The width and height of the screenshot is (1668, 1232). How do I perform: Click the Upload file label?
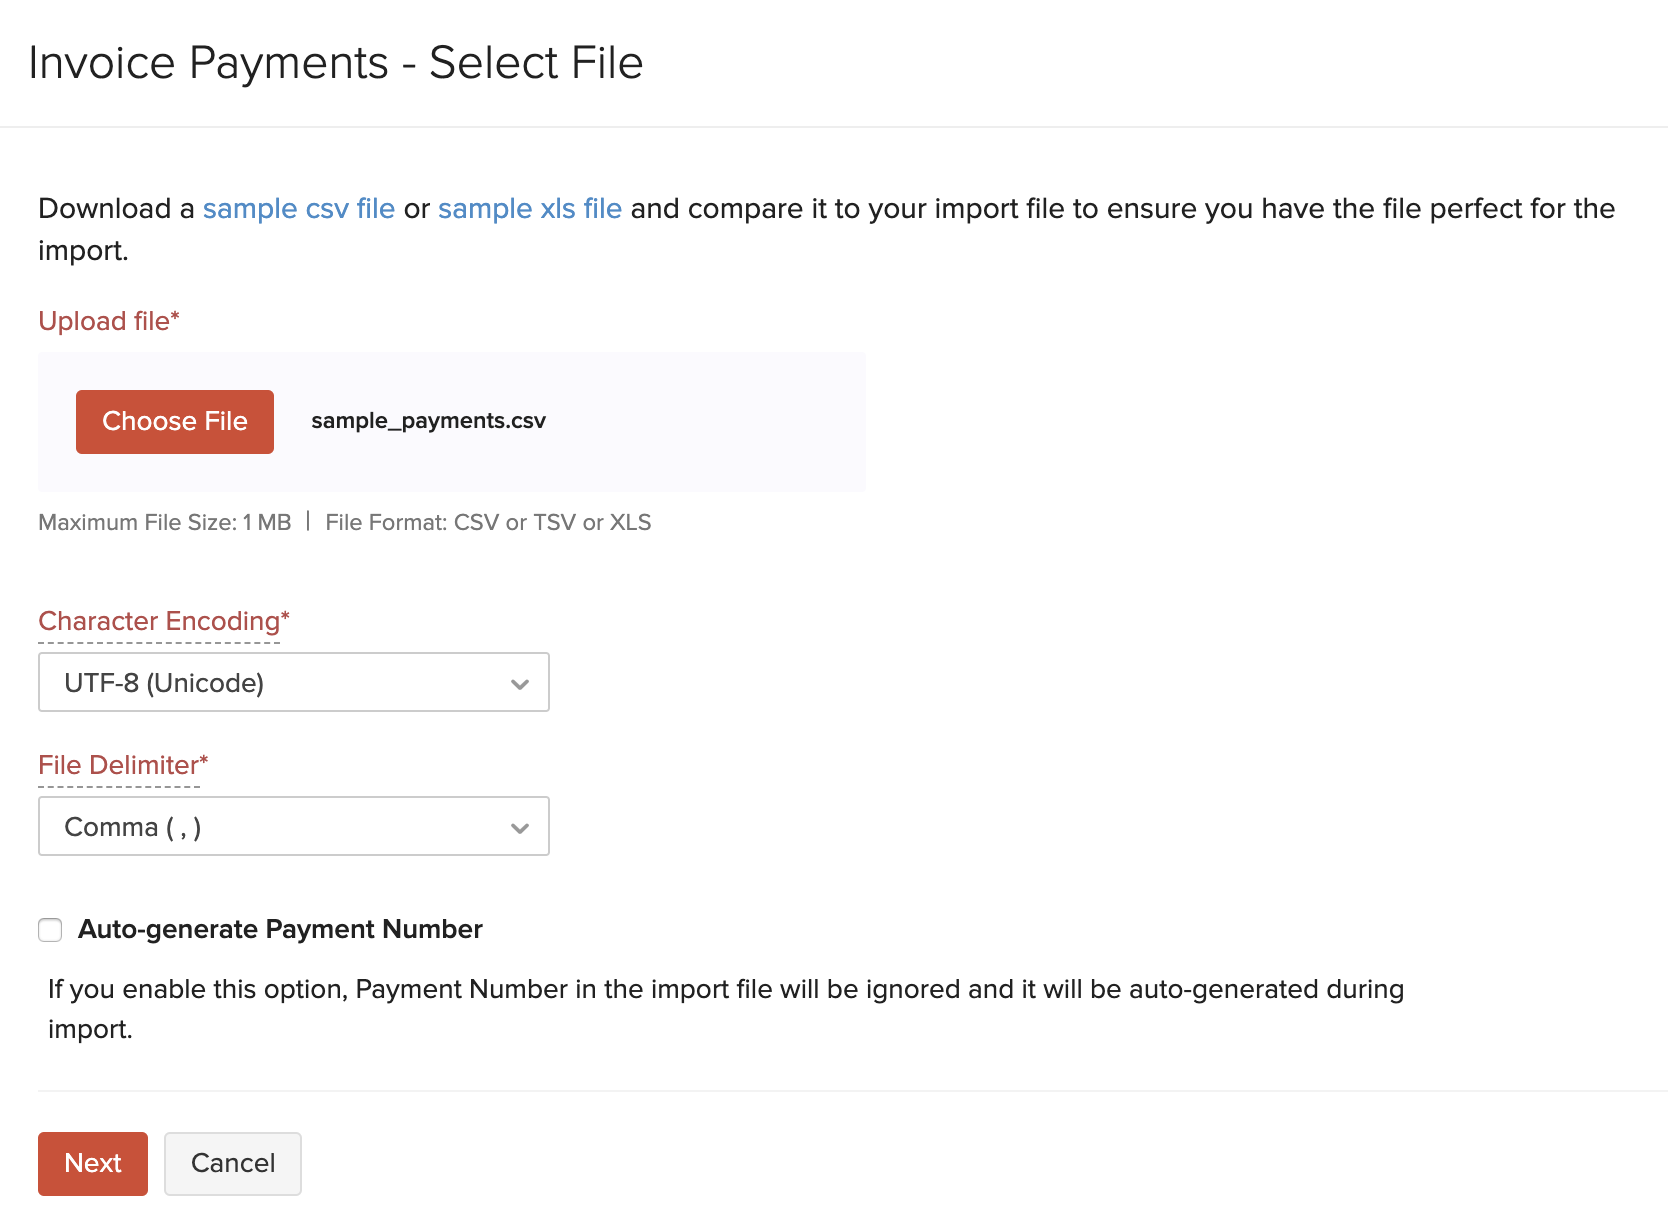[x=108, y=320]
